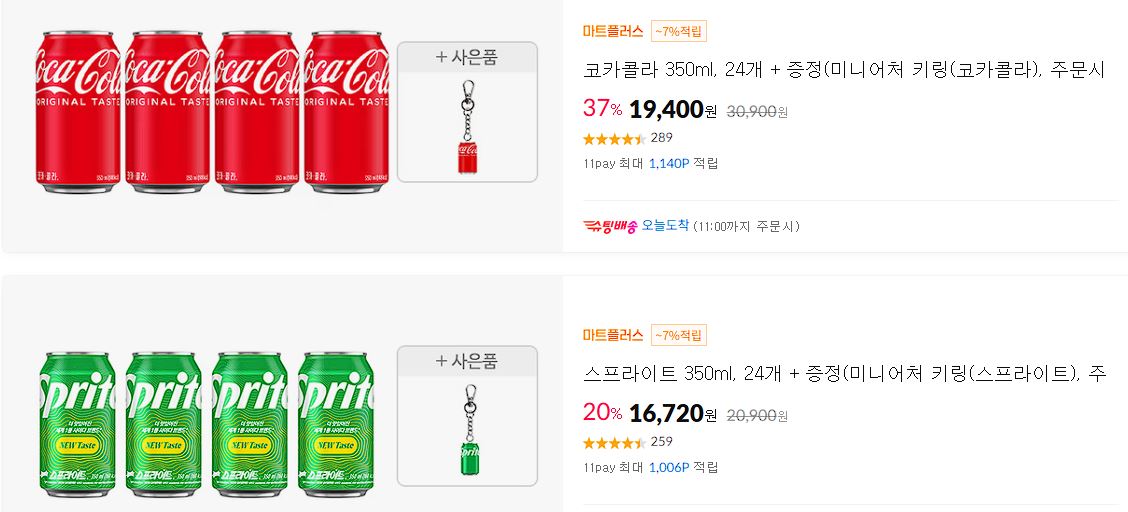View the Sprite keyring gift image

click(x=468, y=430)
